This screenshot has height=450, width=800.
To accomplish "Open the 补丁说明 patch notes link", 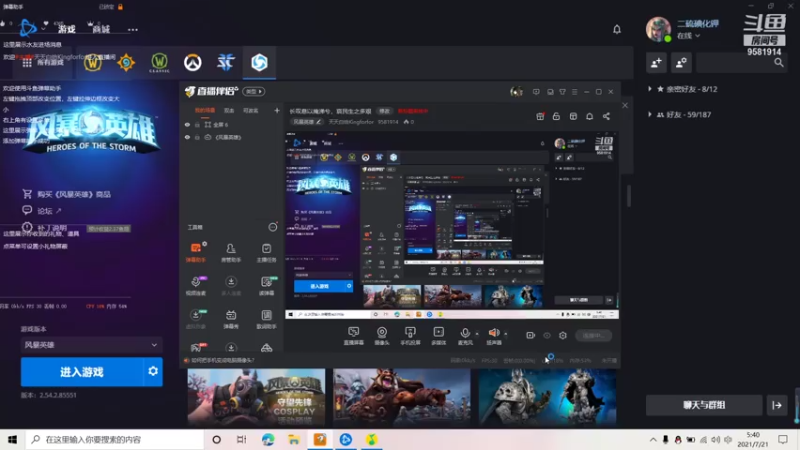I will point(45,228).
